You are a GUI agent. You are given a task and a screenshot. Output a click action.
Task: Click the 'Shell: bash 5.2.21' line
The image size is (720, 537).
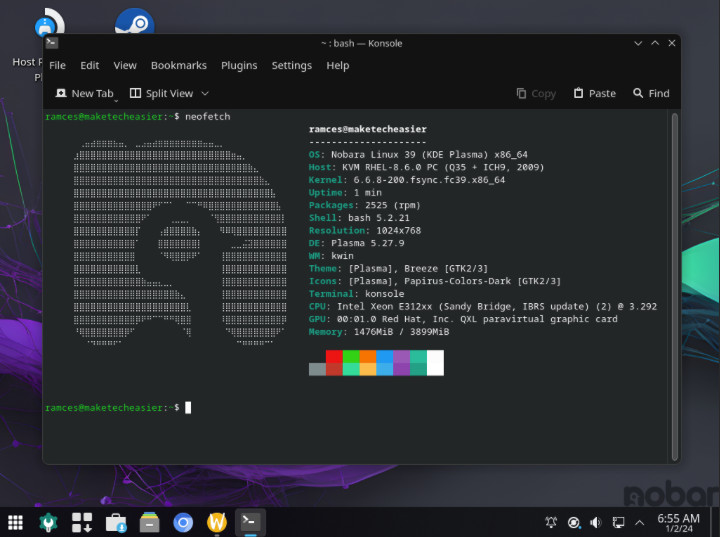tap(359, 218)
